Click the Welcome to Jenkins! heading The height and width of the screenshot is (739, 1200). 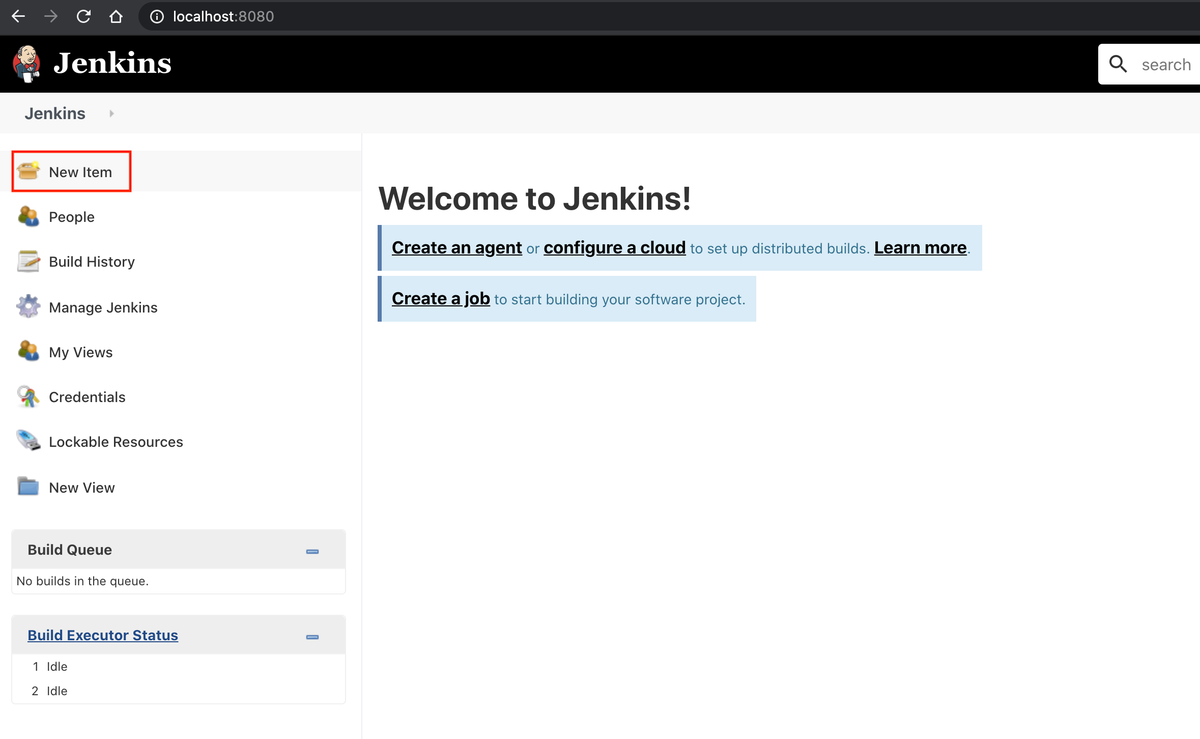point(535,198)
